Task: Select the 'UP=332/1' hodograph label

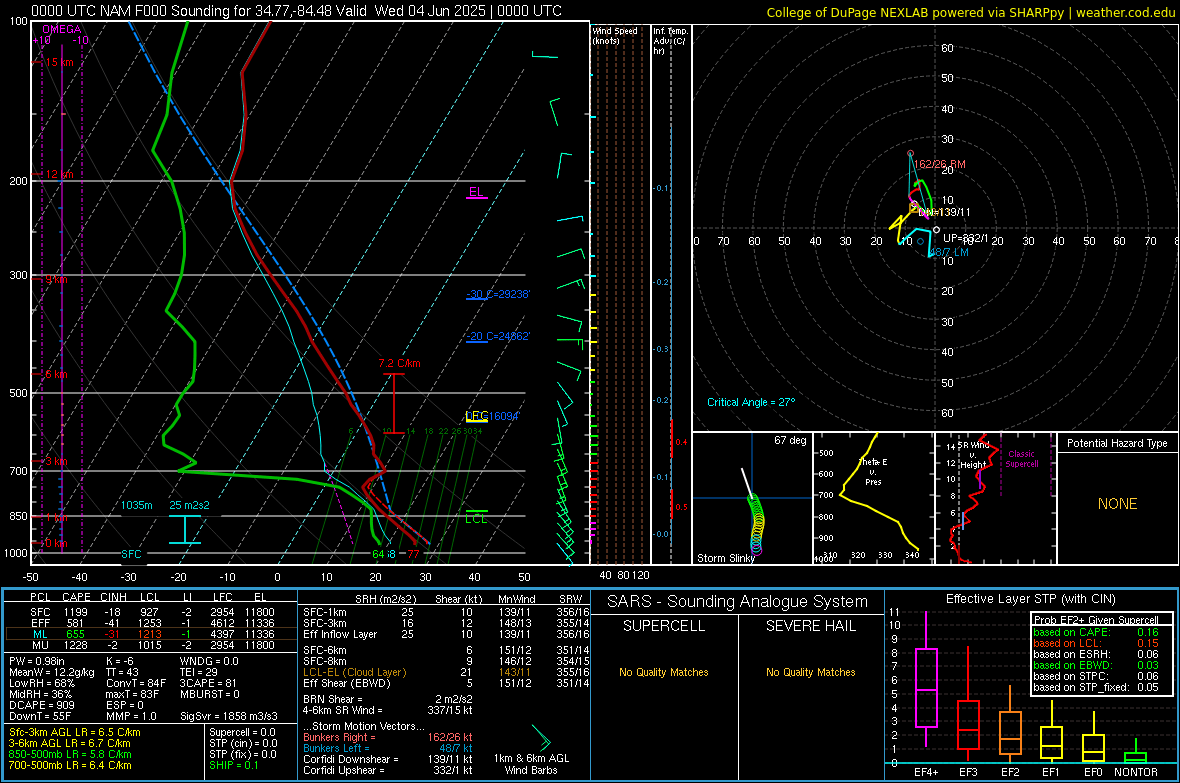Action: pos(966,238)
